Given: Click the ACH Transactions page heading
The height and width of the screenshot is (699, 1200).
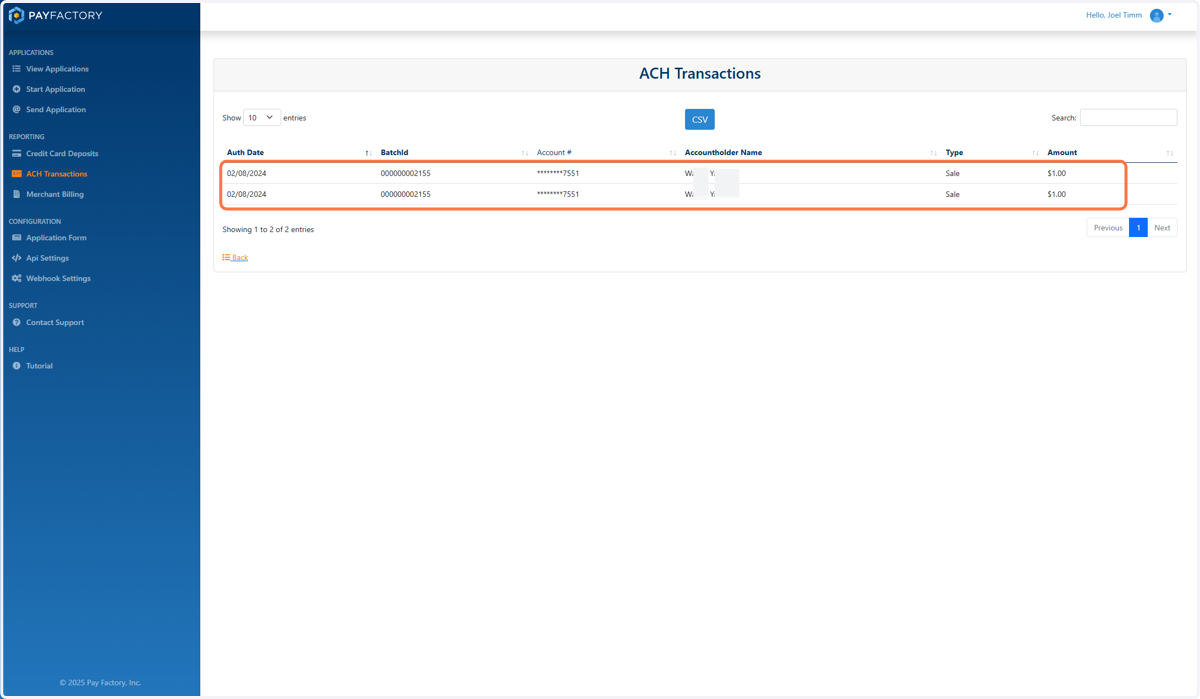Looking at the screenshot, I should [700, 74].
